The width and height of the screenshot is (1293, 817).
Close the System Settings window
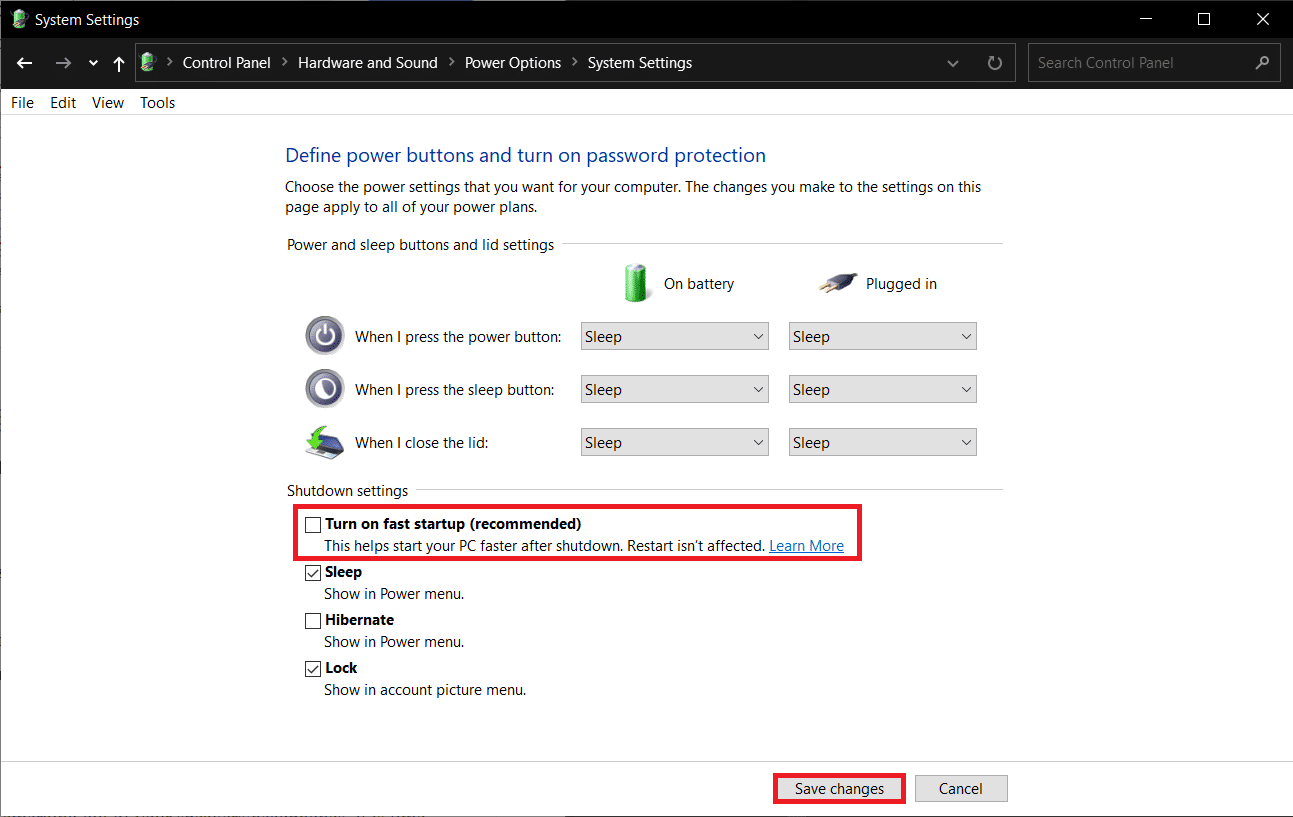(1262, 19)
